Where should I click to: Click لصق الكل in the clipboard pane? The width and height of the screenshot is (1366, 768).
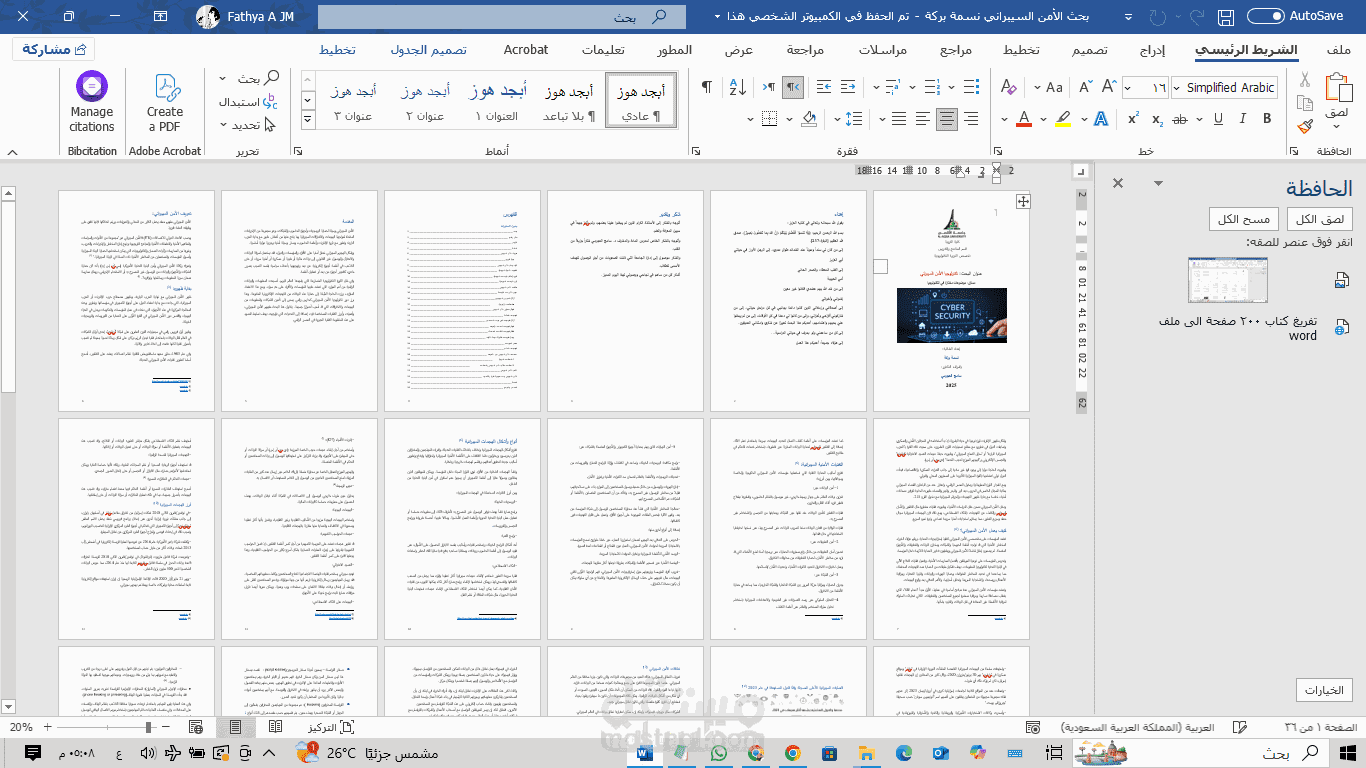coord(1321,220)
